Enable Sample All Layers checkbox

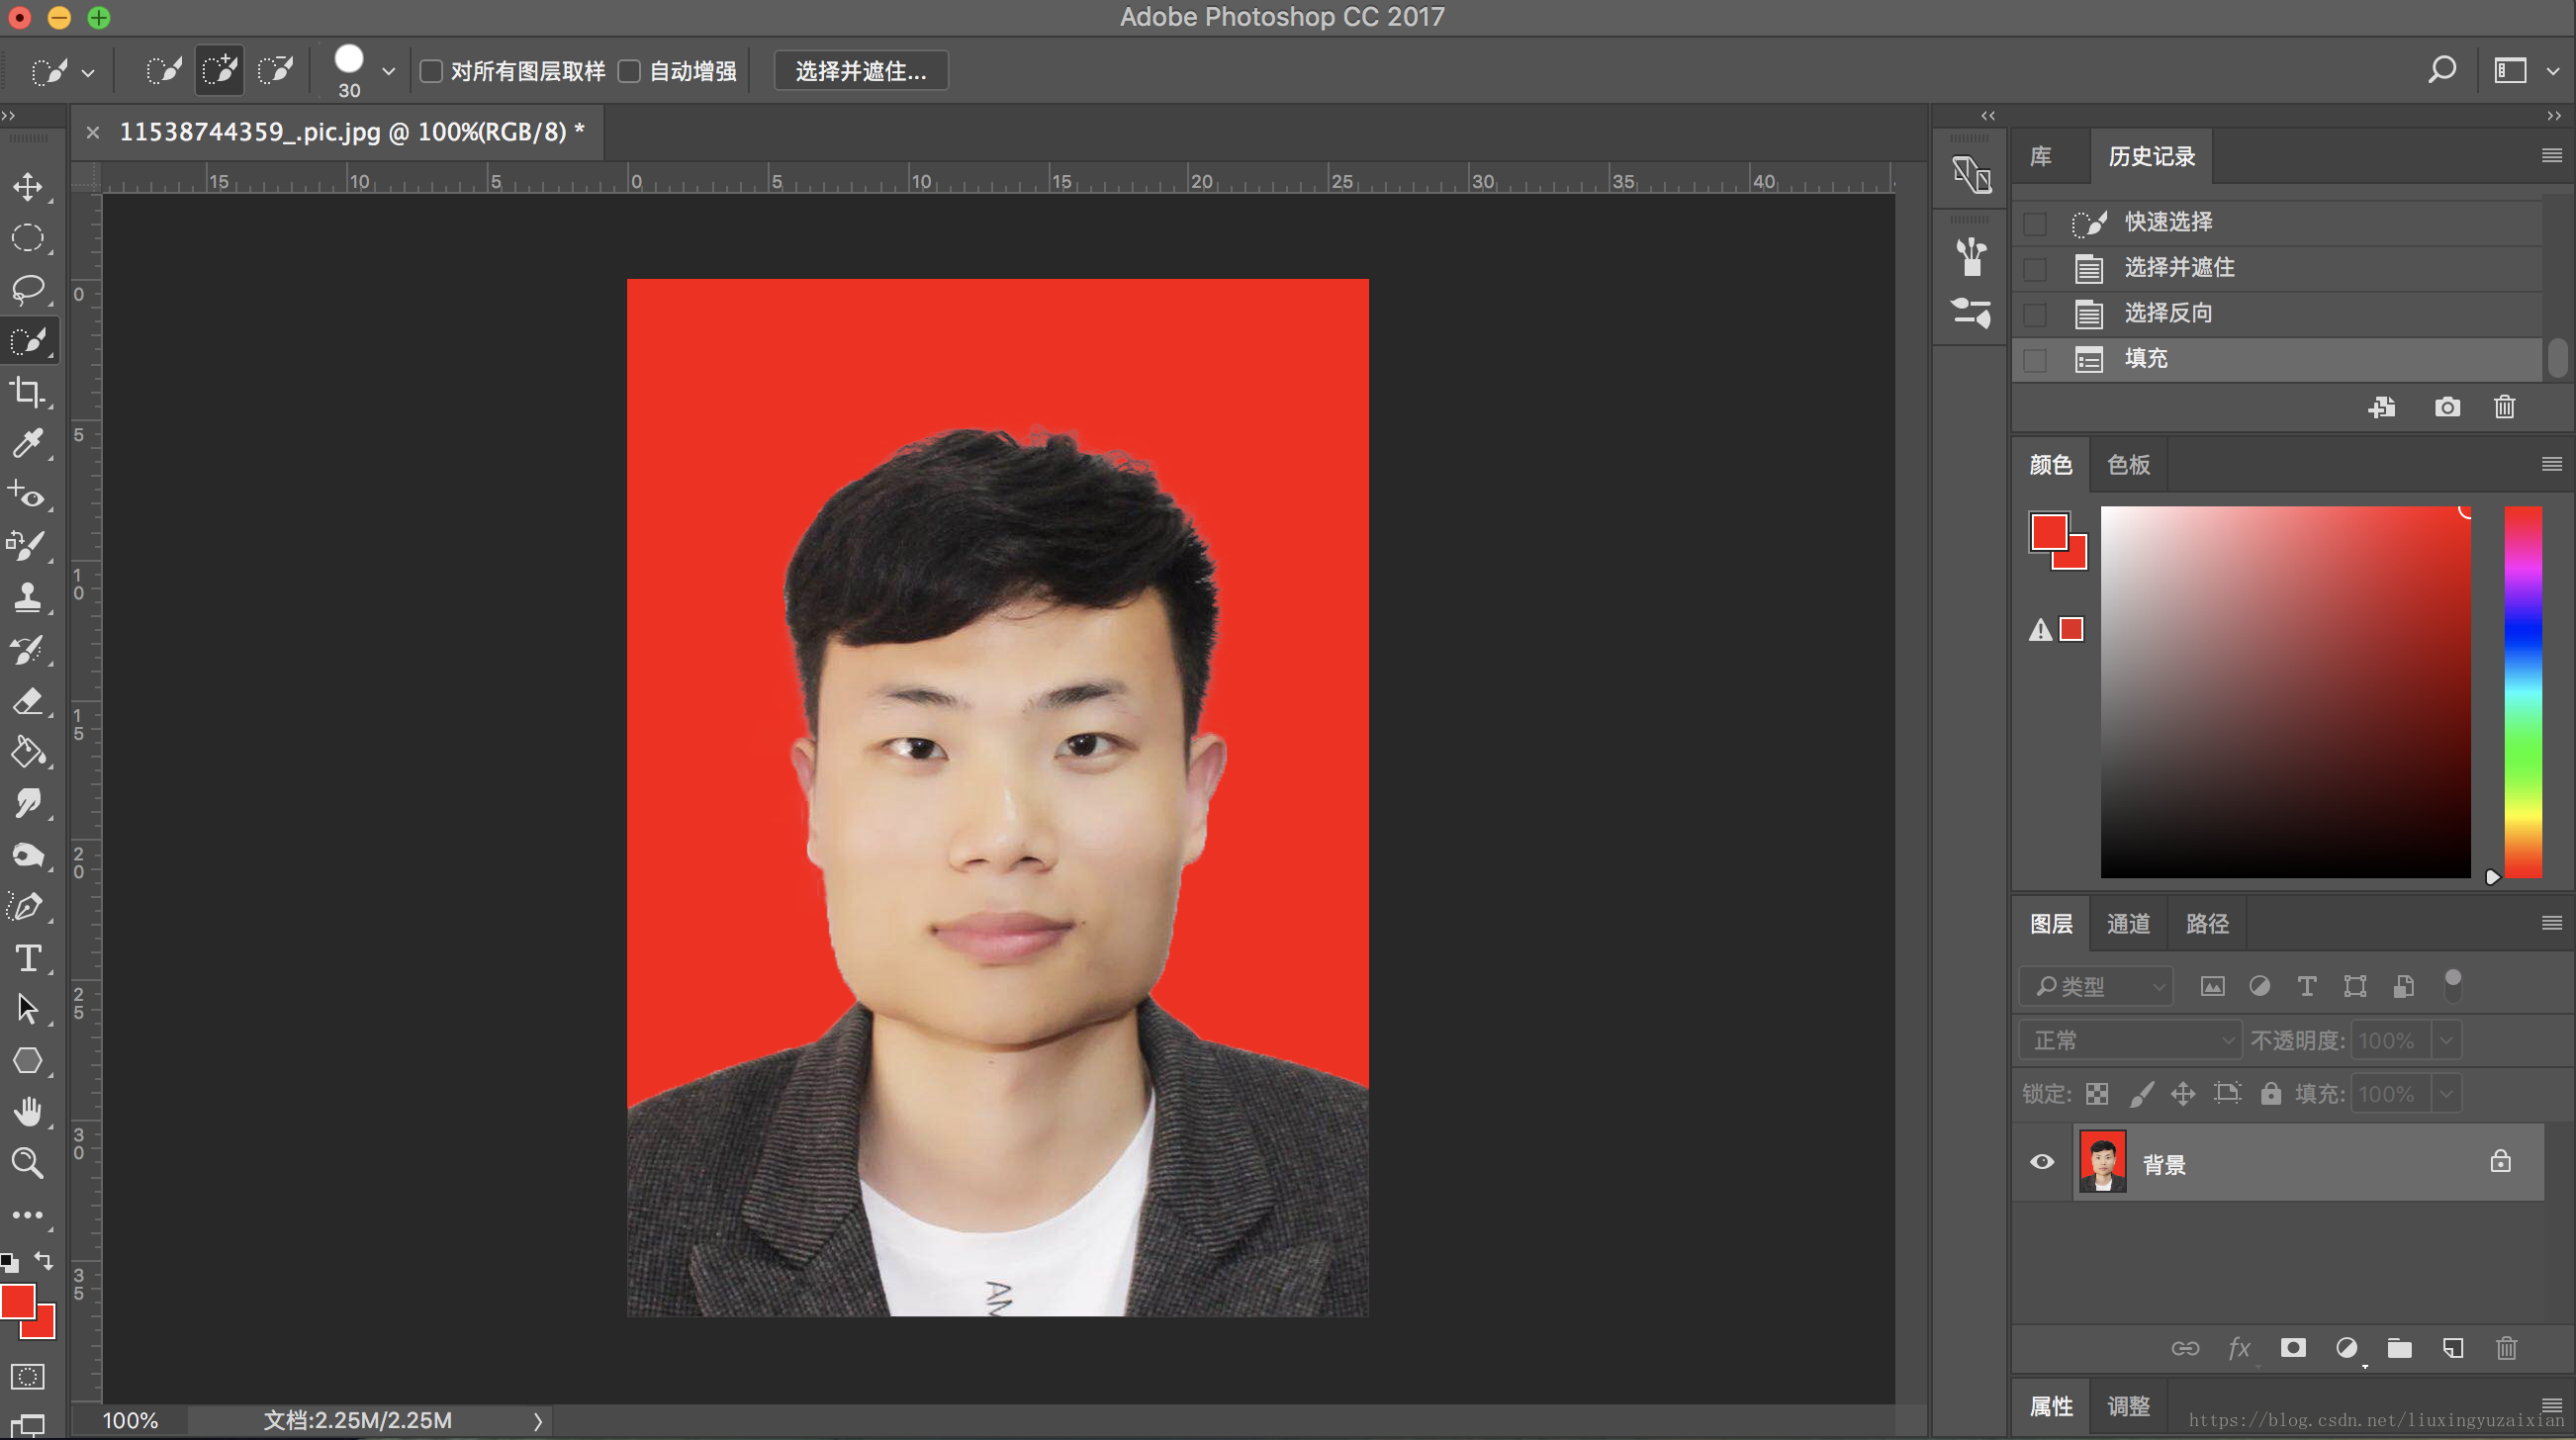coord(431,71)
